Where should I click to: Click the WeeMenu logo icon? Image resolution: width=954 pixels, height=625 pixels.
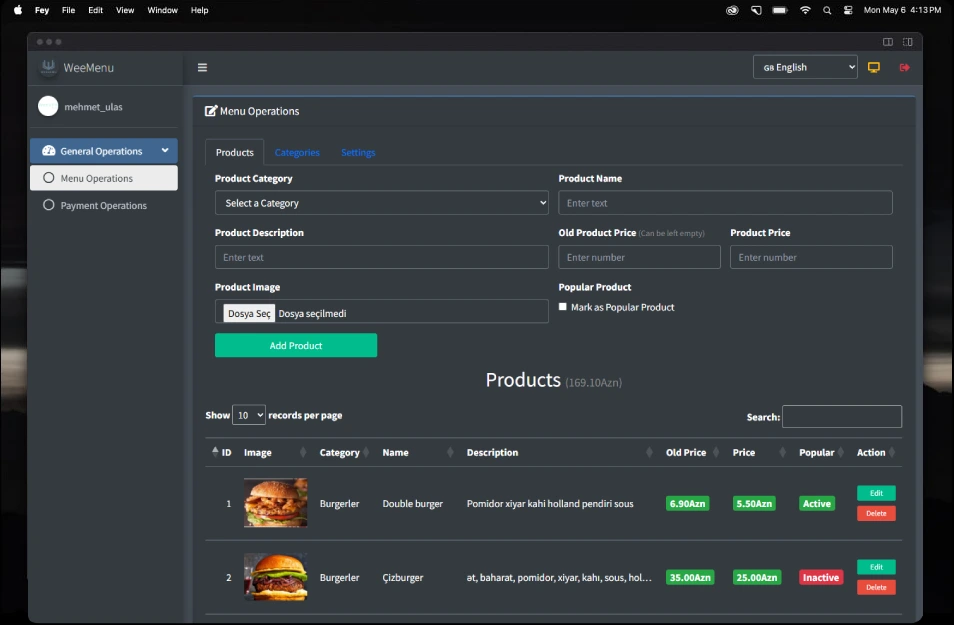(x=48, y=67)
